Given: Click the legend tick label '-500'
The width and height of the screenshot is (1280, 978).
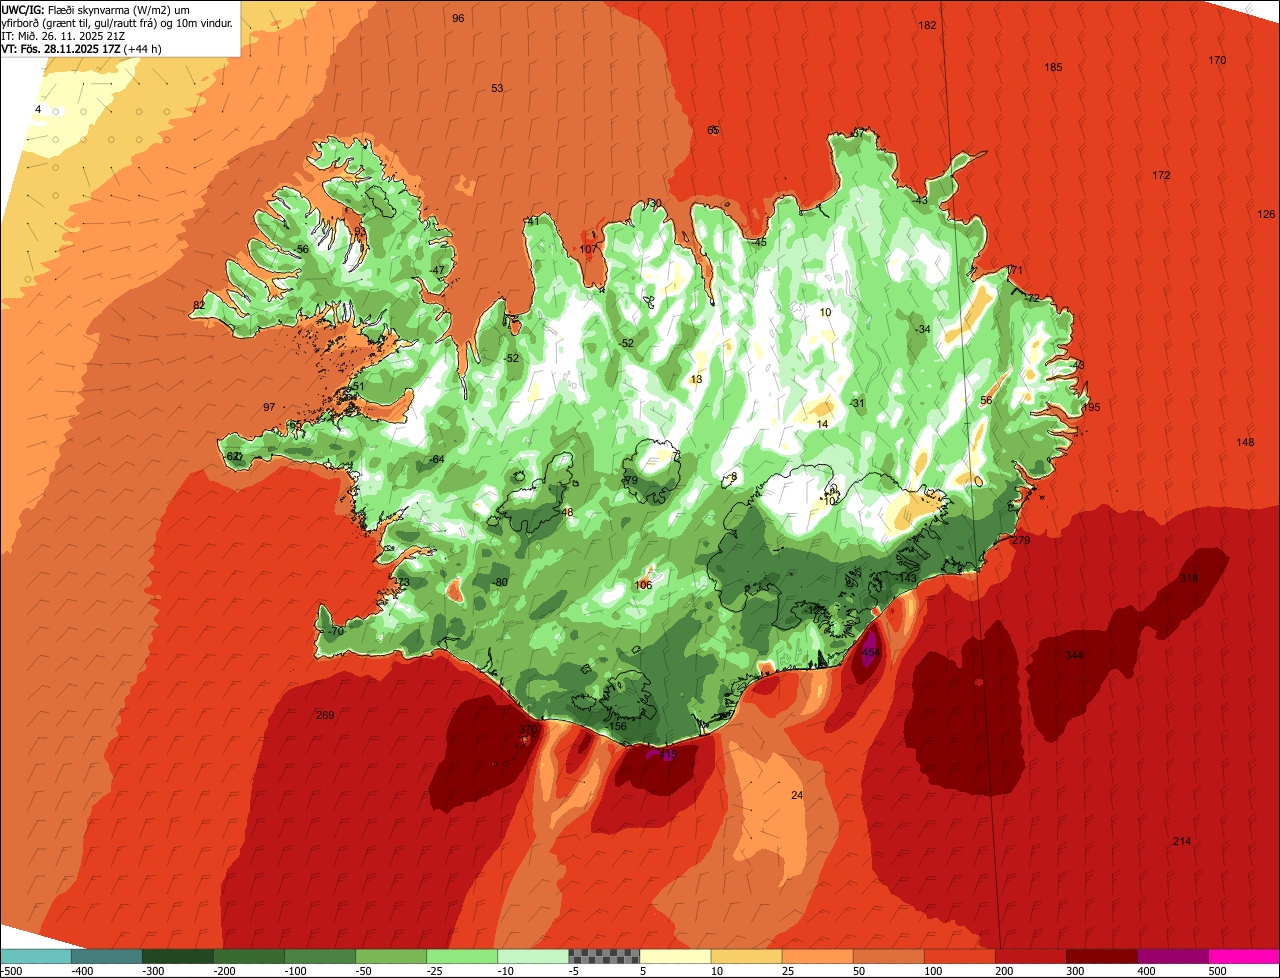Looking at the screenshot, I should tap(12, 970).
